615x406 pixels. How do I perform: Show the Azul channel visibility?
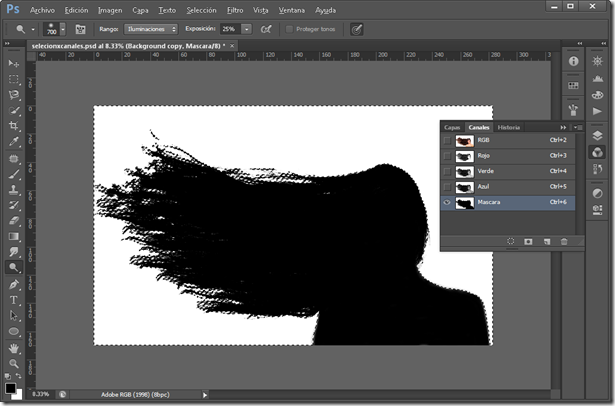tap(447, 187)
